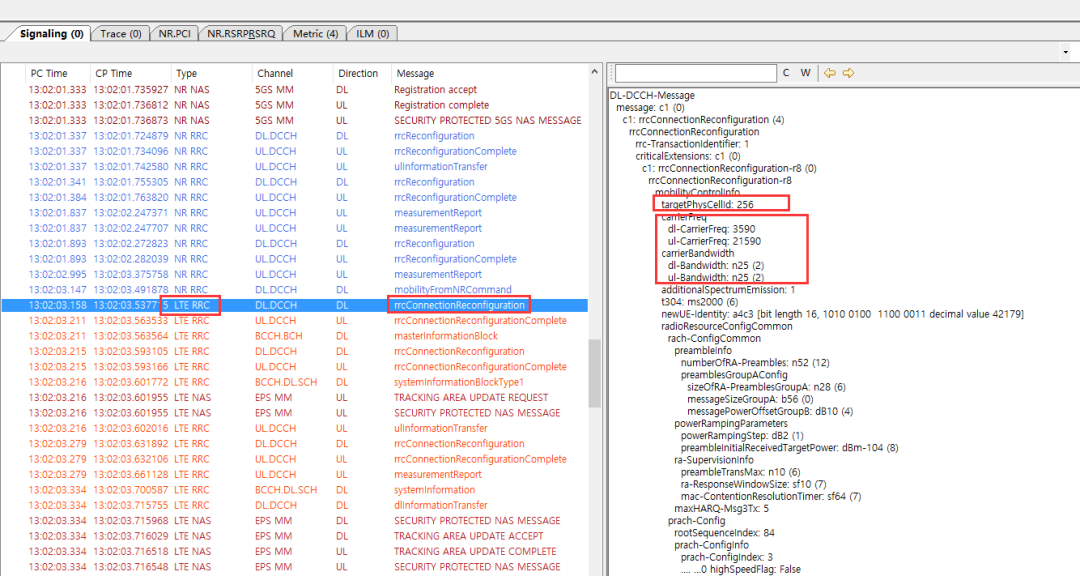The image size is (1080, 576).
Task: Open the ILM (0) tab
Action: (x=373, y=33)
